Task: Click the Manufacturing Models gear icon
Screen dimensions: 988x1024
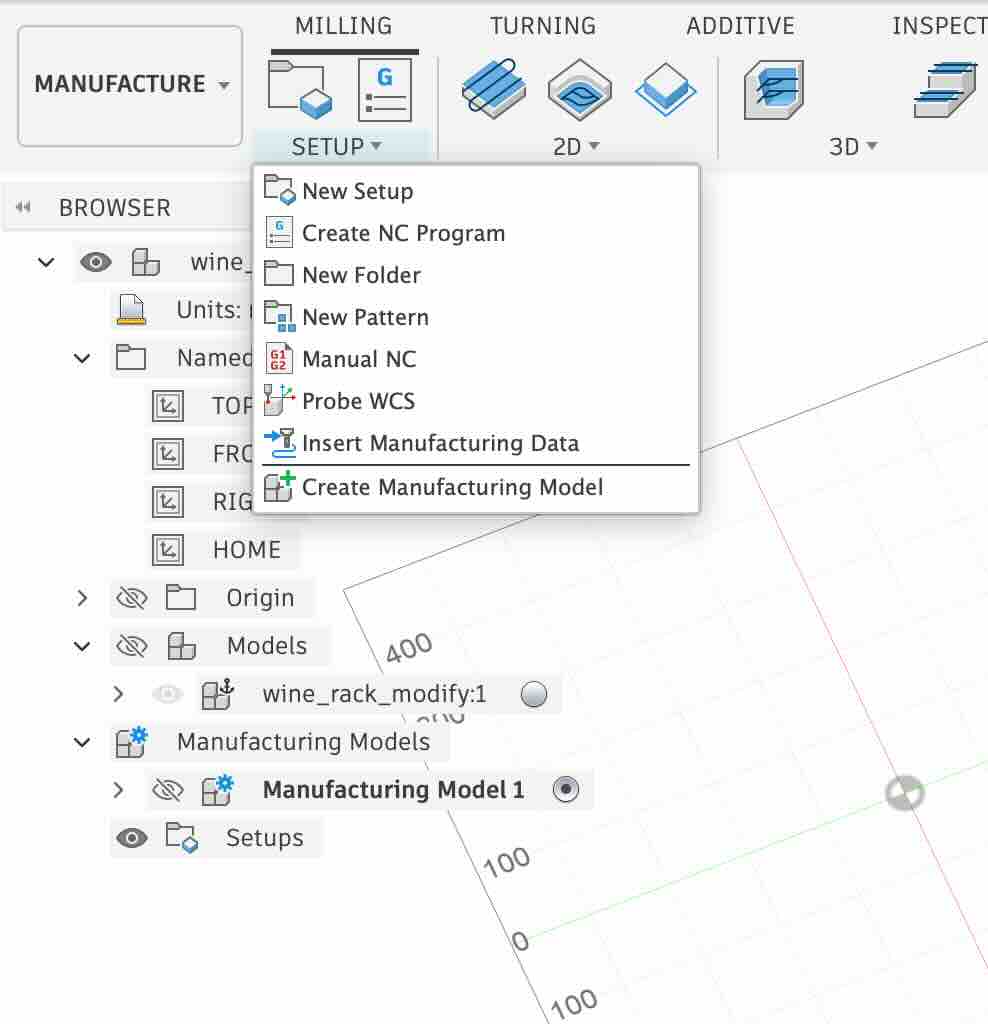Action: [x=131, y=742]
